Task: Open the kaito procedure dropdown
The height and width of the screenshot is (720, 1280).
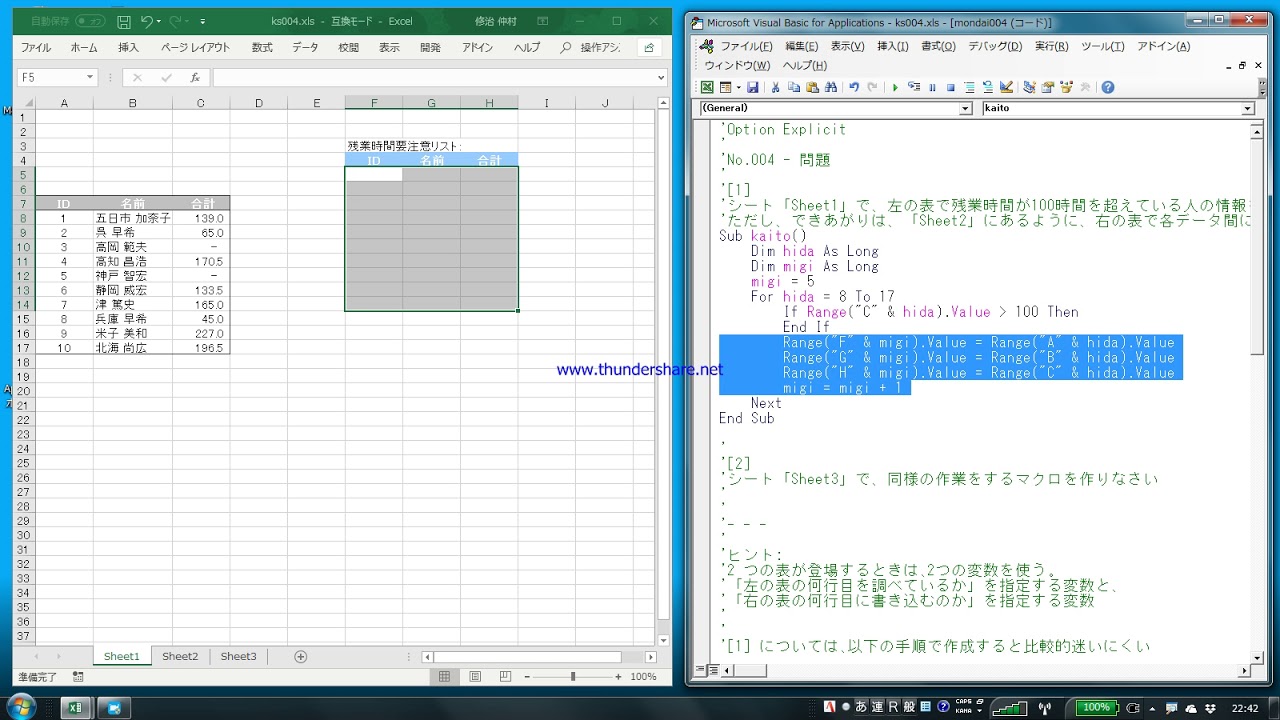Action: 1247,108
